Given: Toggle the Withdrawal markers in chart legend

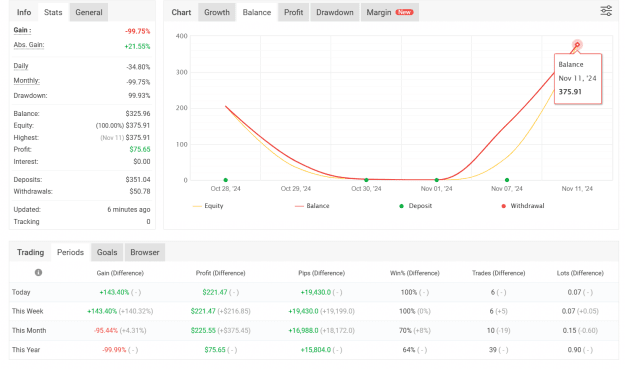Looking at the screenshot, I should tap(523, 206).
